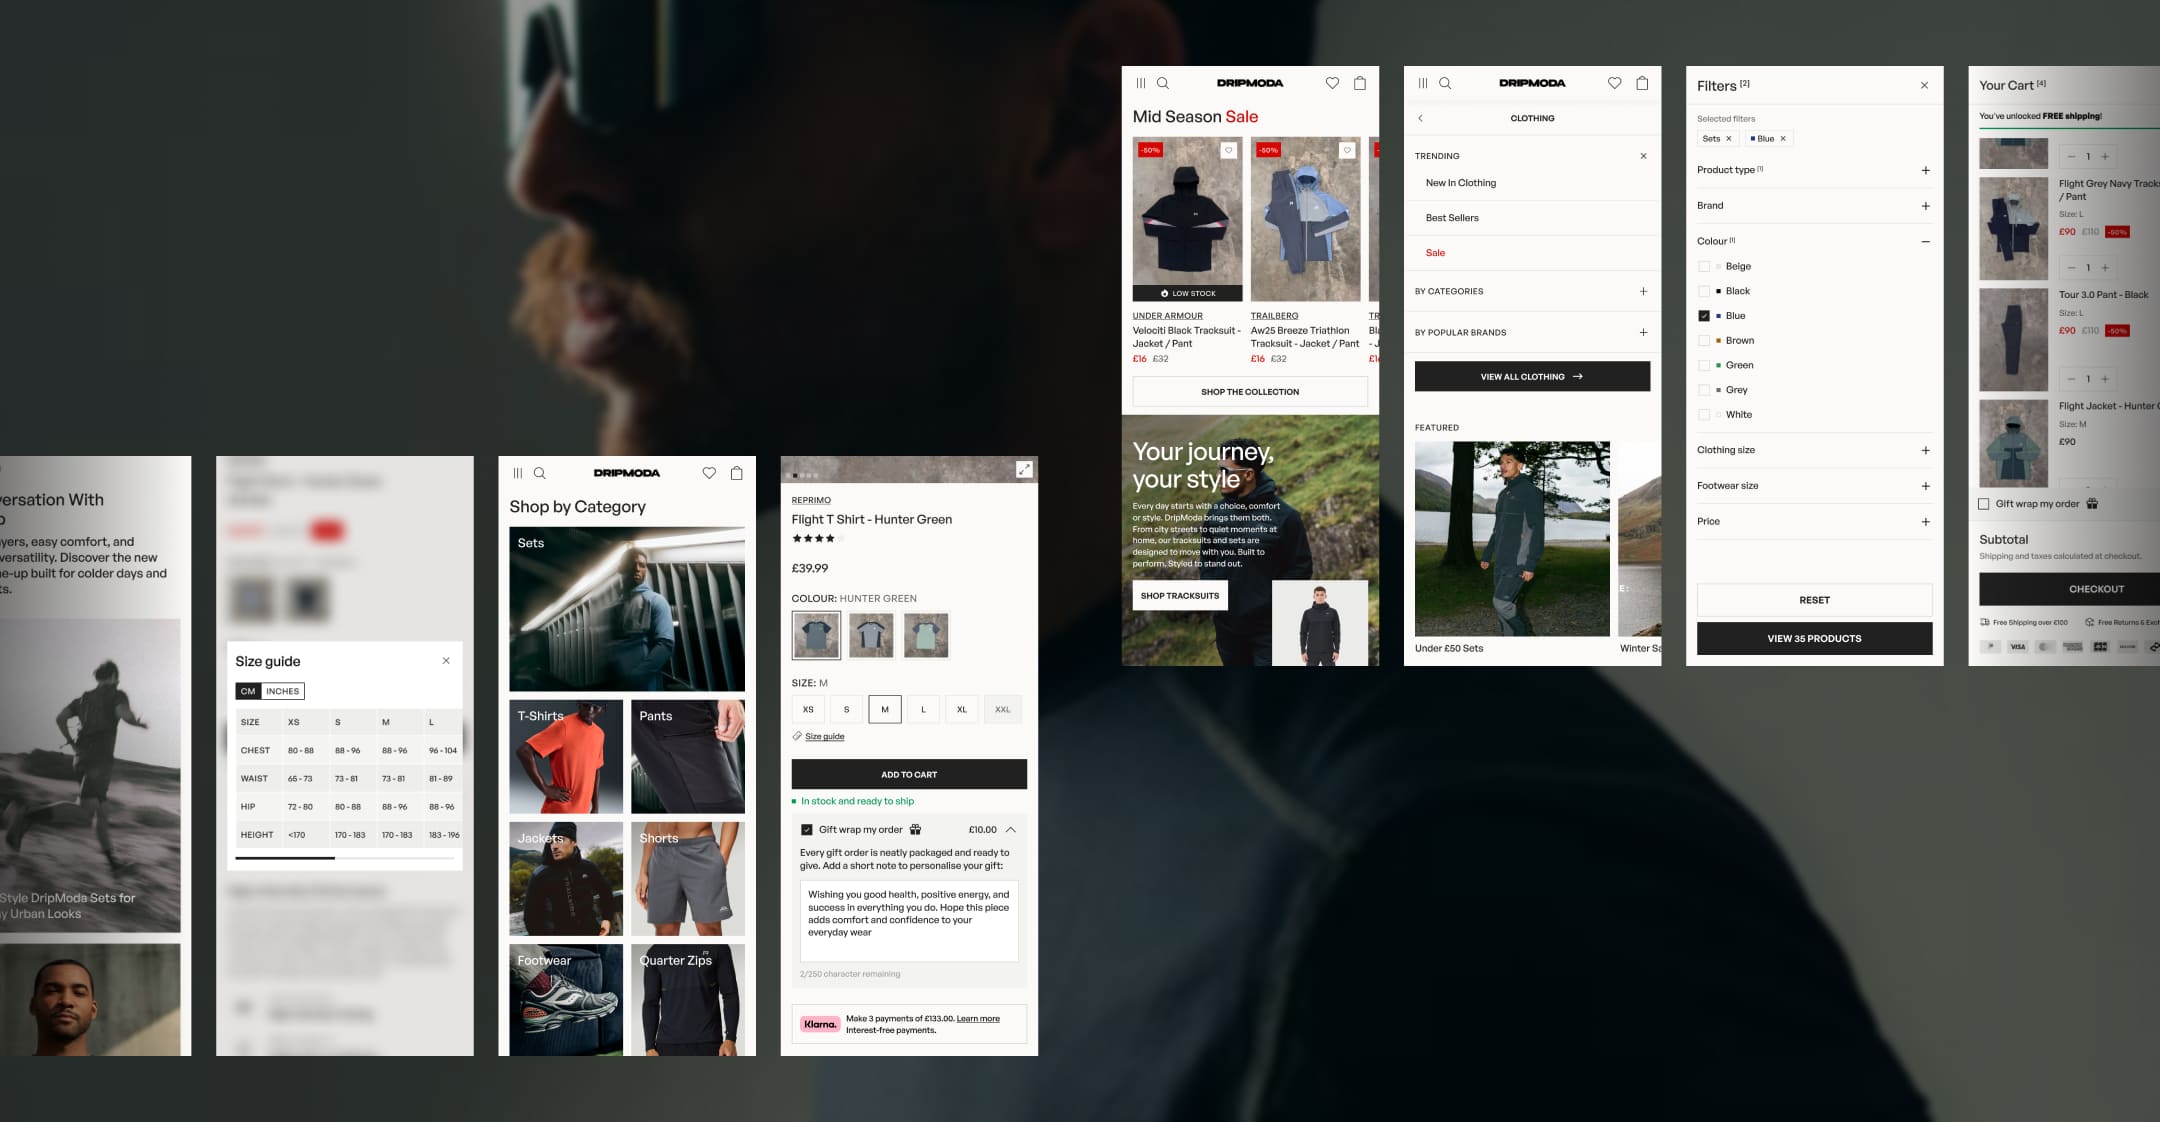Open wishlist heart on Shop by Category screen

click(x=709, y=473)
